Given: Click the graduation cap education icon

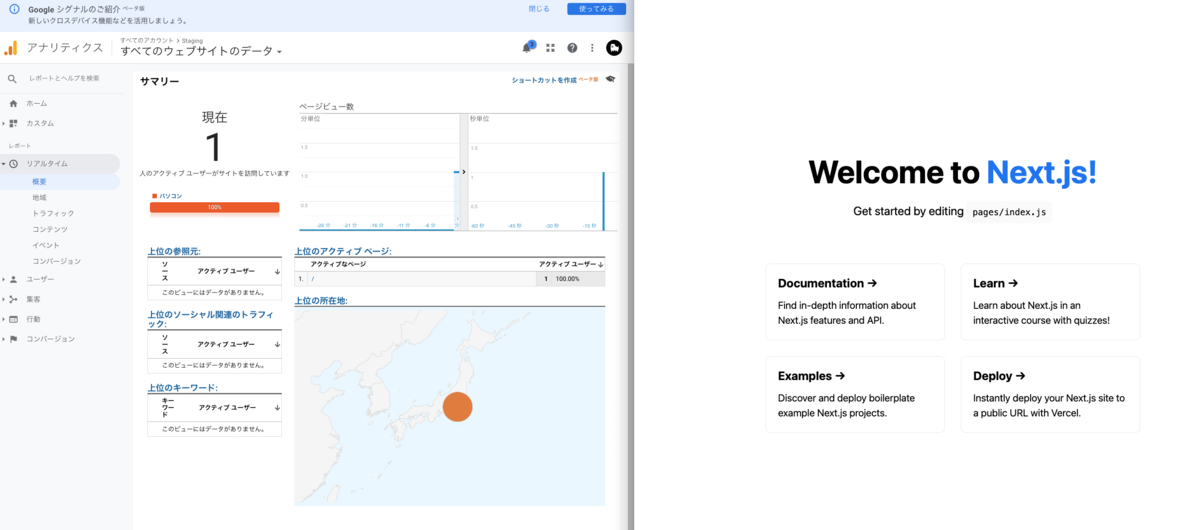Looking at the screenshot, I should [x=610, y=79].
